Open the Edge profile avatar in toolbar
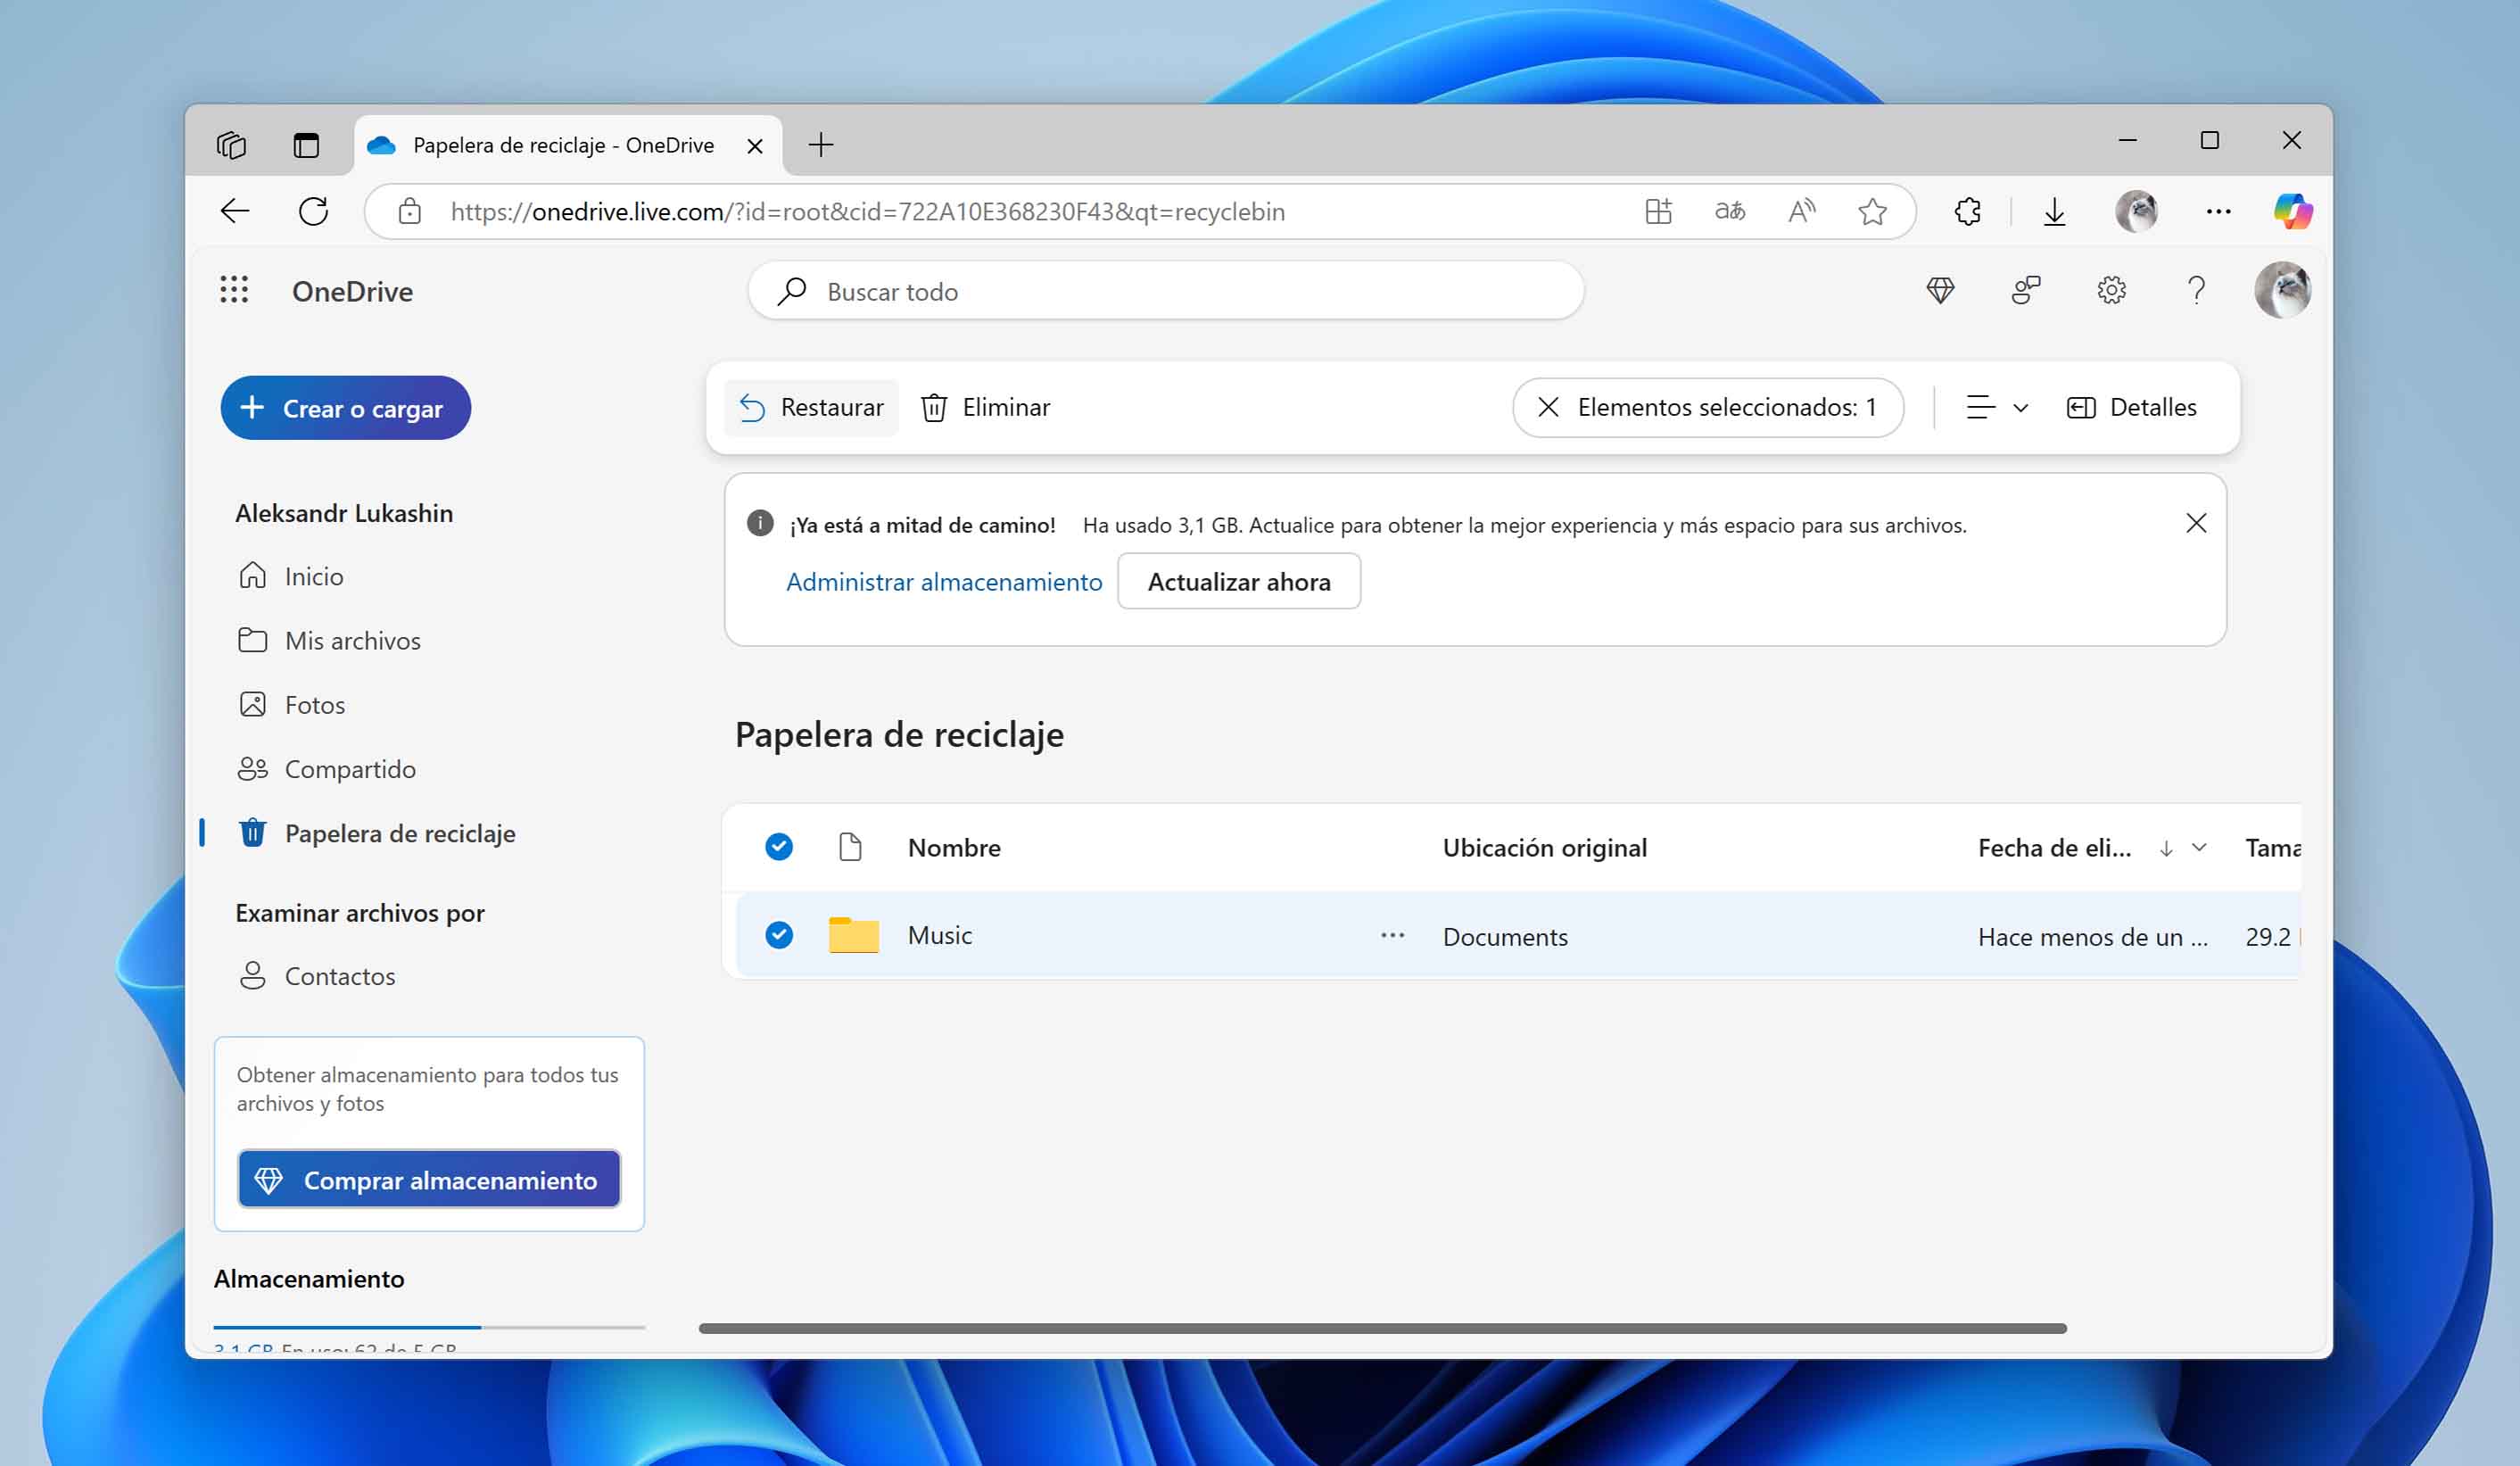Image resolution: width=2520 pixels, height=1466 pixels. tap(2137, 211)
